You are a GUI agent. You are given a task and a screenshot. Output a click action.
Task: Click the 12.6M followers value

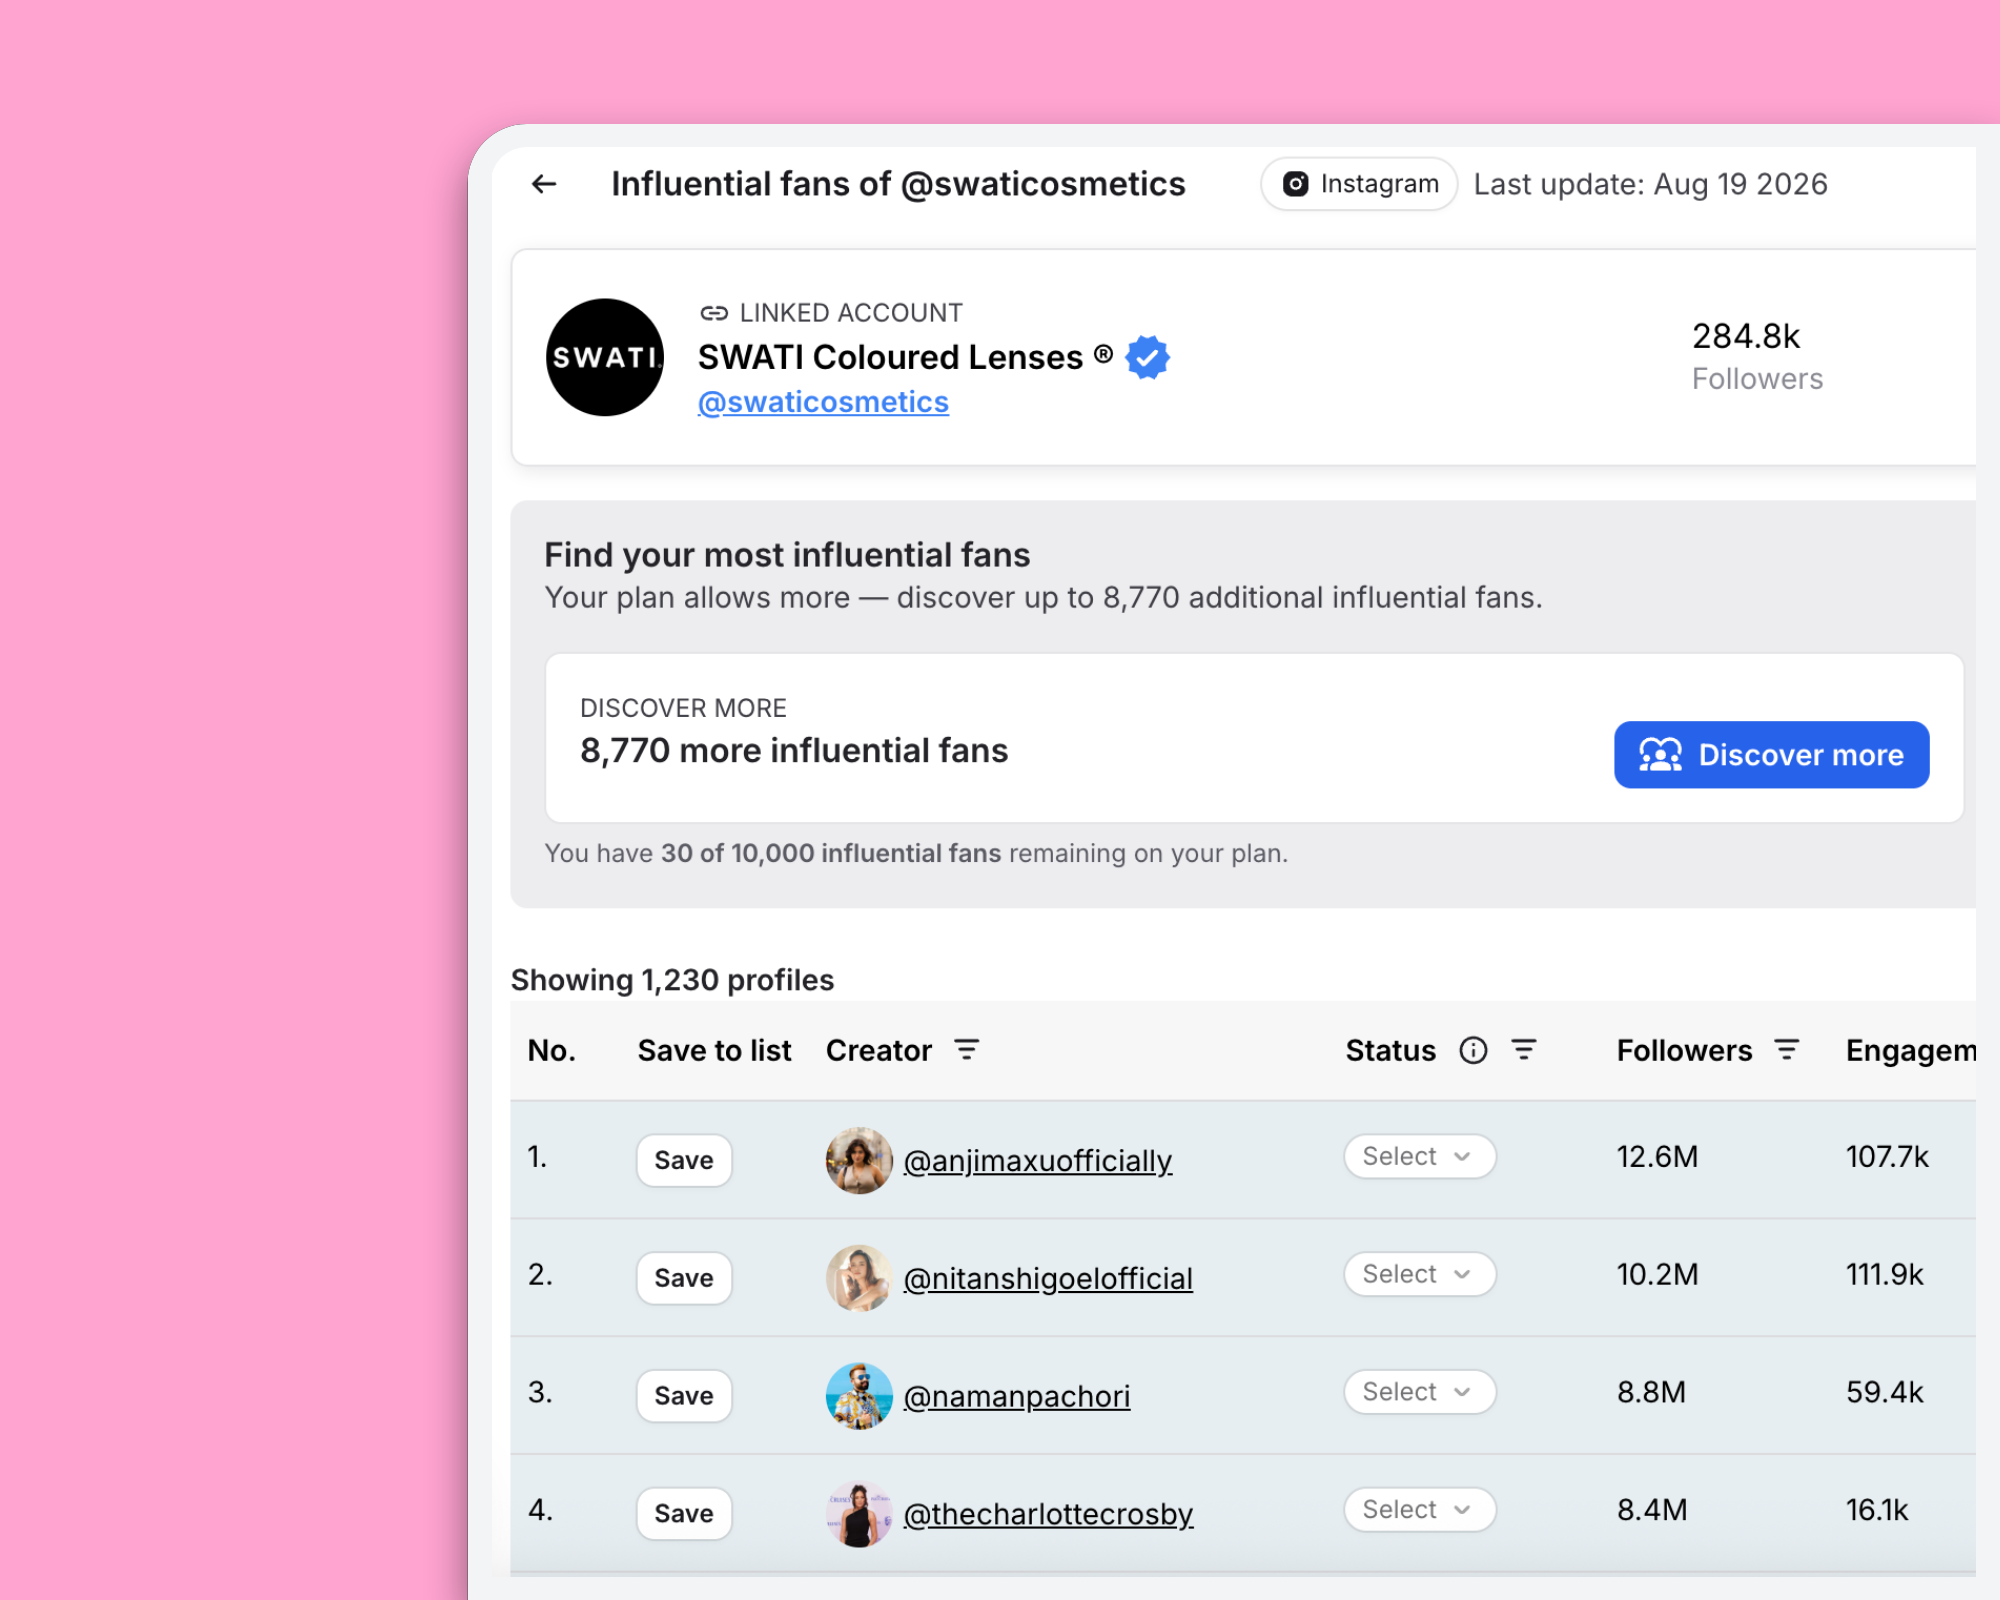click(1657, 1157)
